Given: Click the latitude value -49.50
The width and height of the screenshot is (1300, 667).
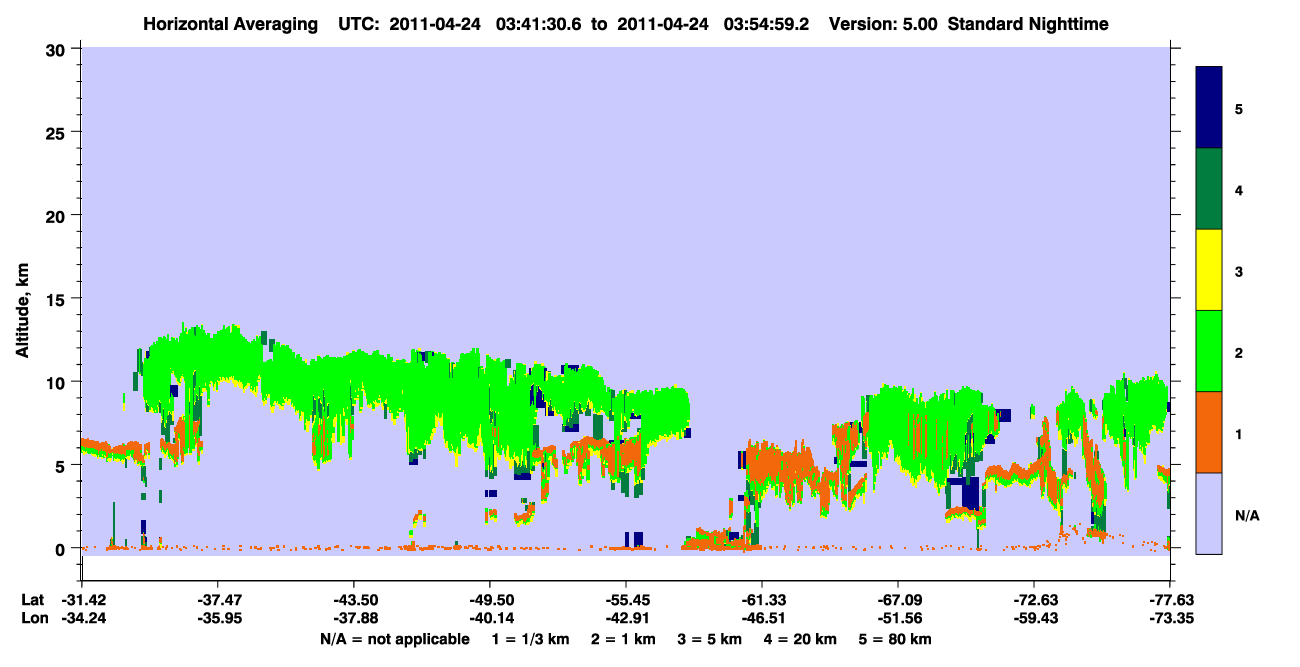Looking at the screenshot, I should 490,600.
